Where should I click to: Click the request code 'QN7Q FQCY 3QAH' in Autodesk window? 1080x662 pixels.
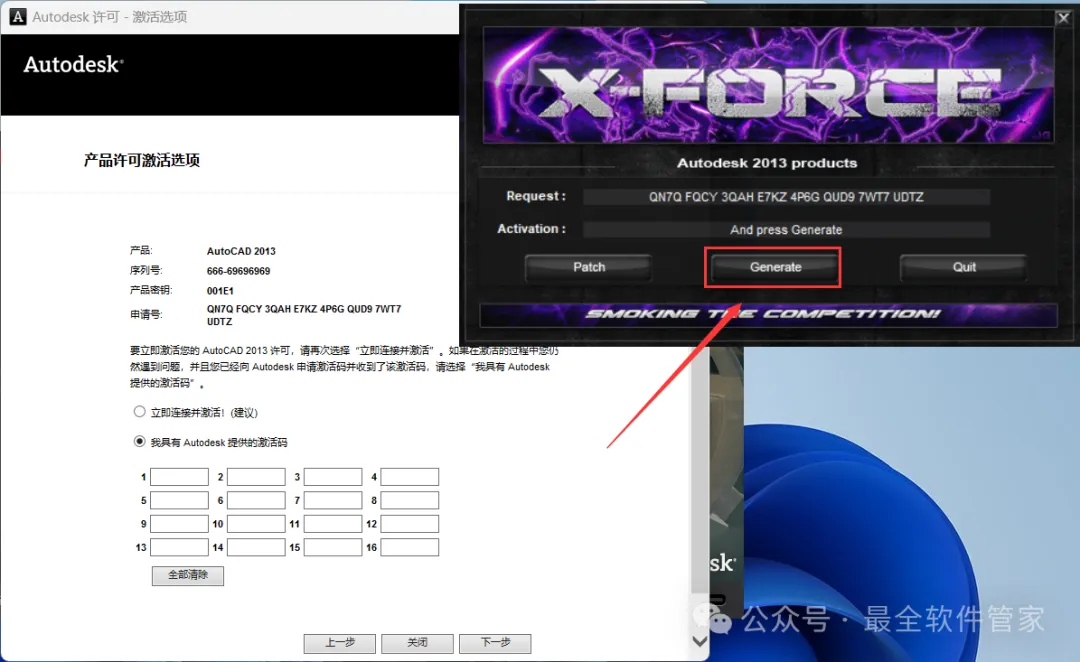[x=249, y=309]
